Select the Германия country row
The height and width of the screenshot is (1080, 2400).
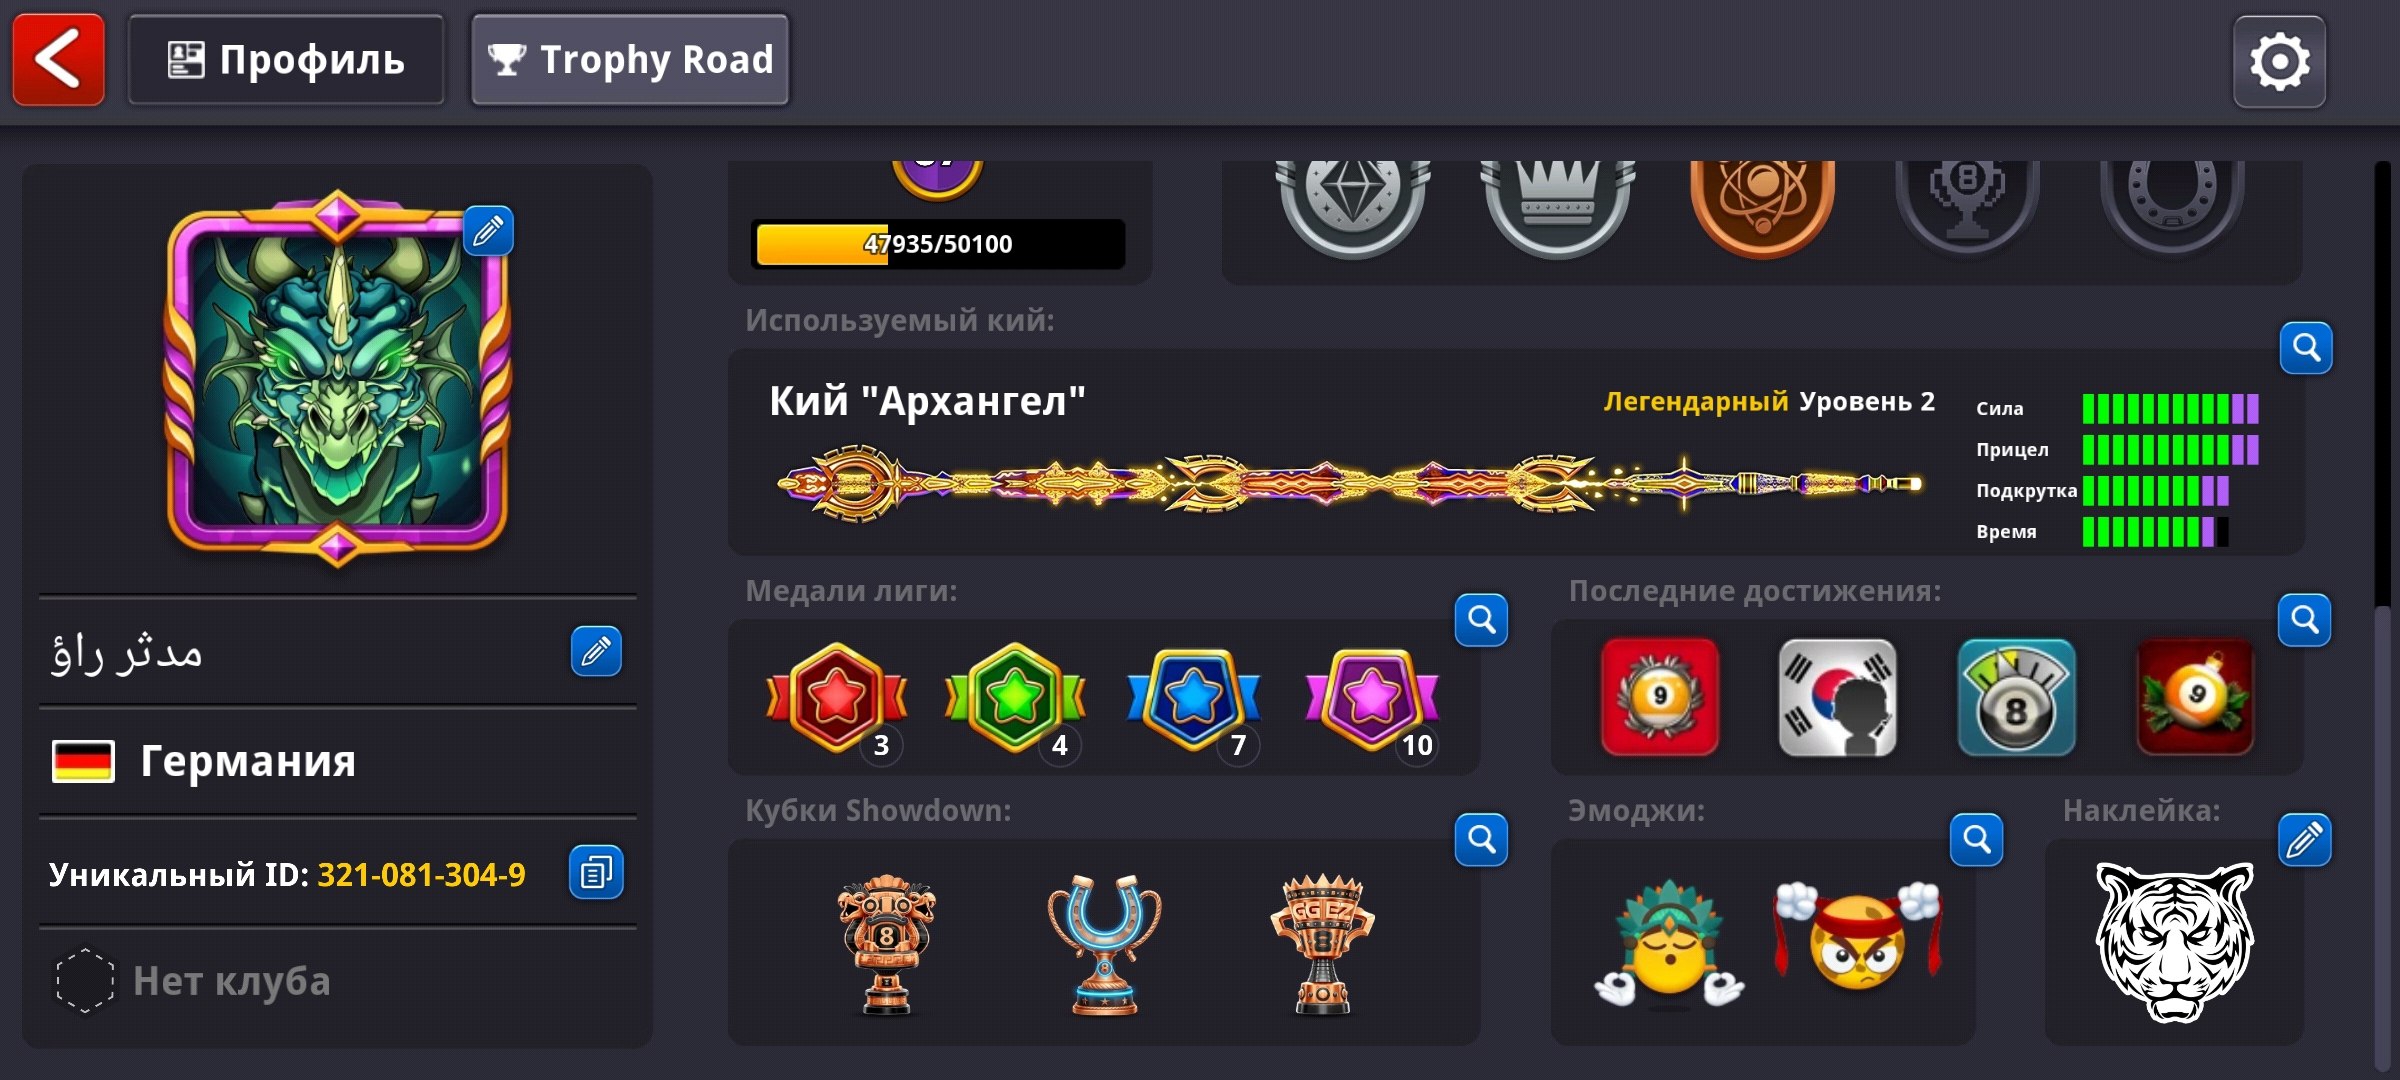pos(338,761)
